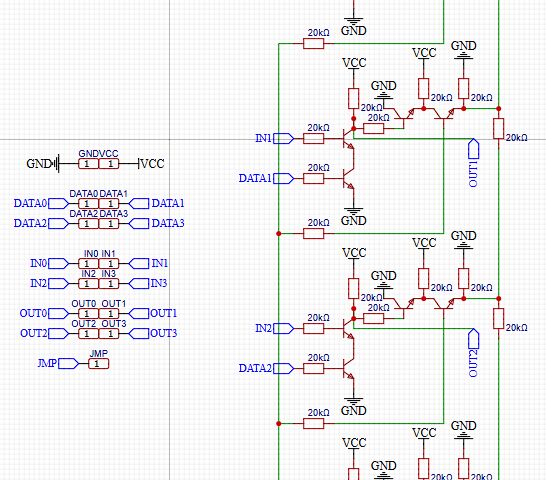Select the transistor driven by the IN1 resistor
This screenshot has width=546, height=480.
pyautogui.click(x=349, y=139)
